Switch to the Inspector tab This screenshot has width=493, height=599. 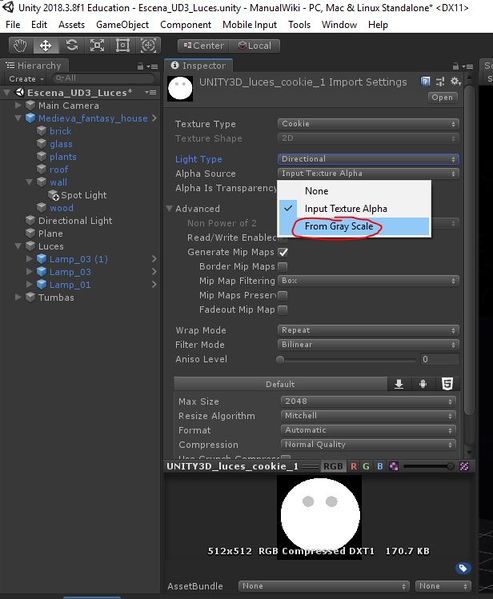pyautogui.click(x=198, y=66)
